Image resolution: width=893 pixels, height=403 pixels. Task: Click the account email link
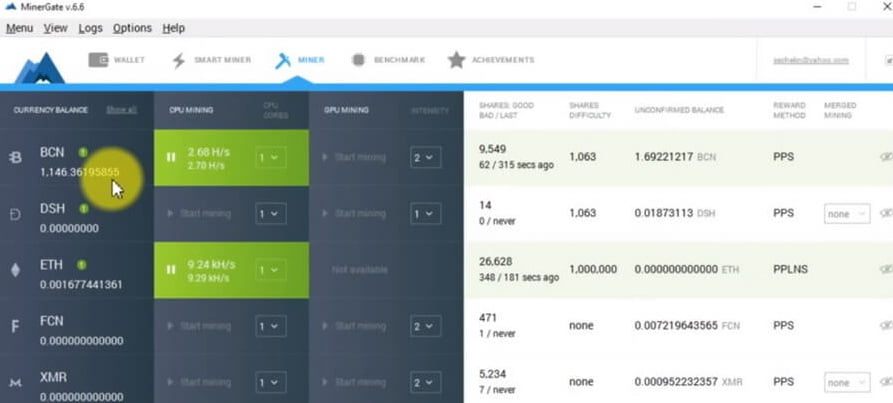[811, 60]
